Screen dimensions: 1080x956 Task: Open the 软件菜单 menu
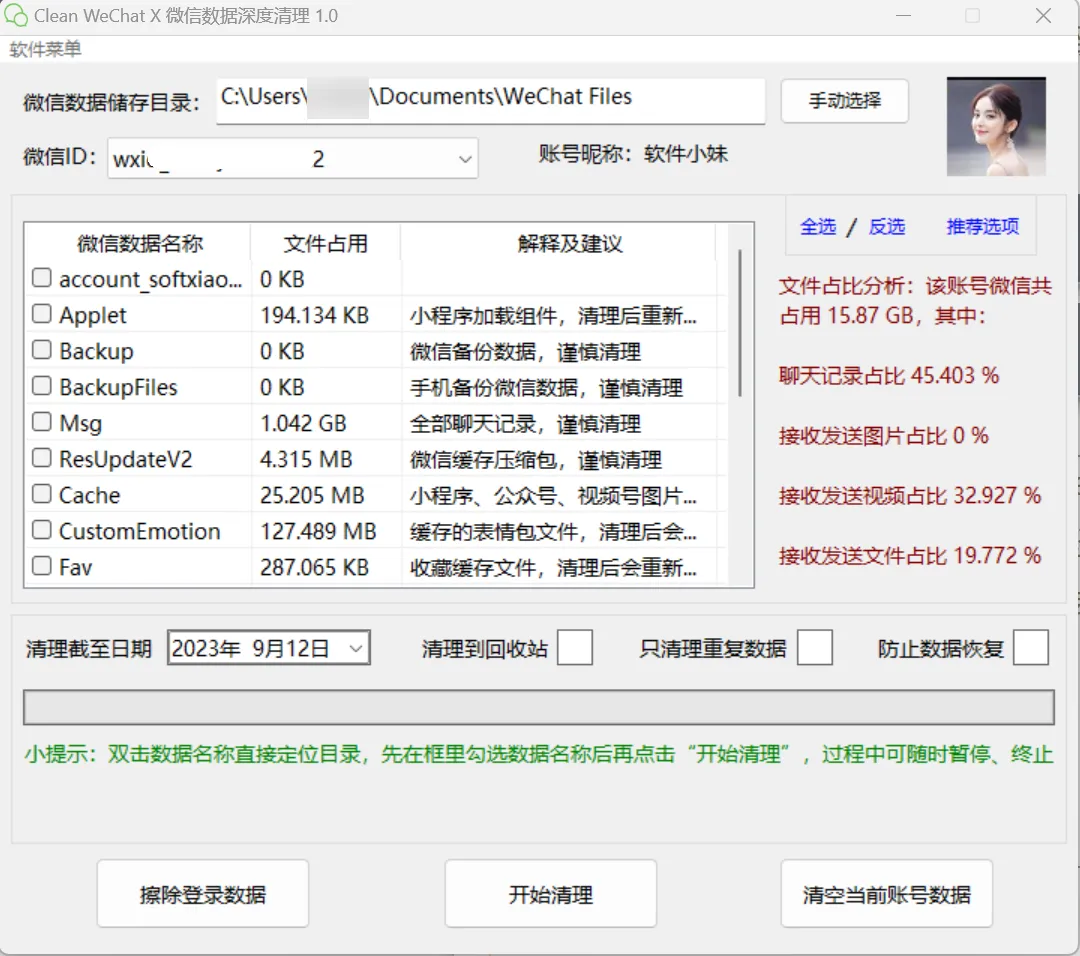coord(45,50)
